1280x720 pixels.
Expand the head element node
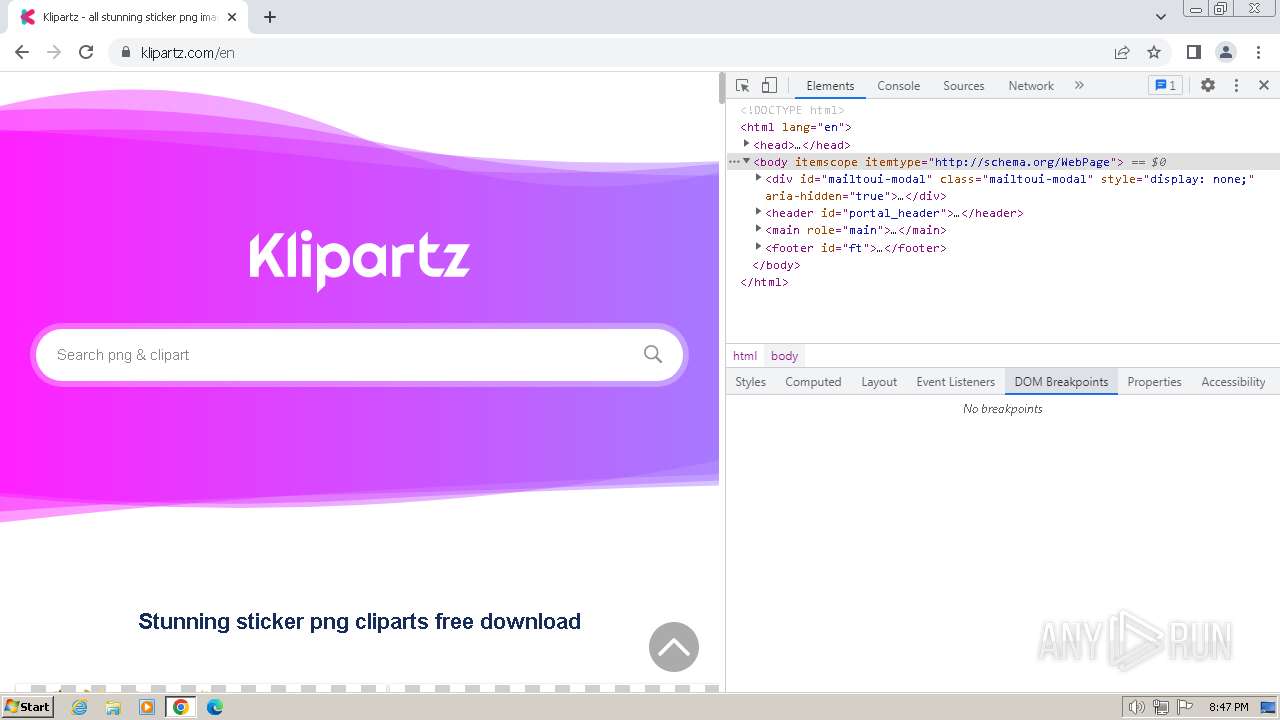click(x=746, y=144)
